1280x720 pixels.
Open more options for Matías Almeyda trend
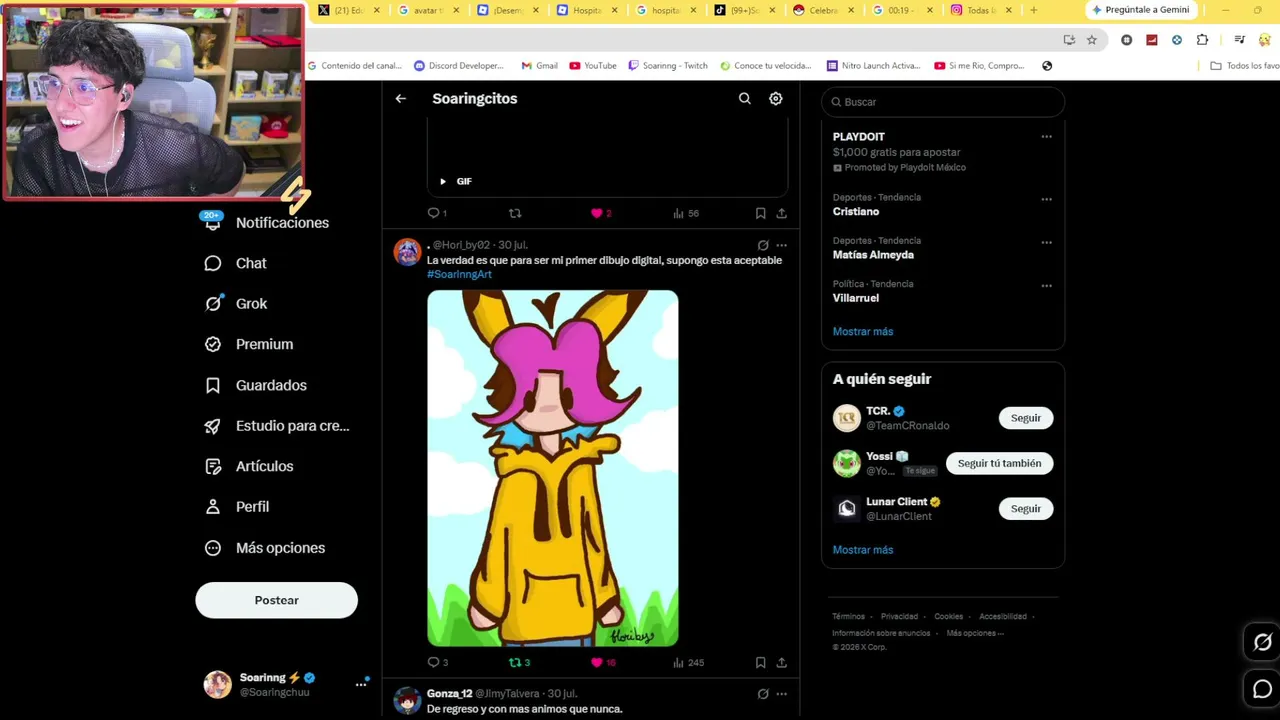point(1046,242)
